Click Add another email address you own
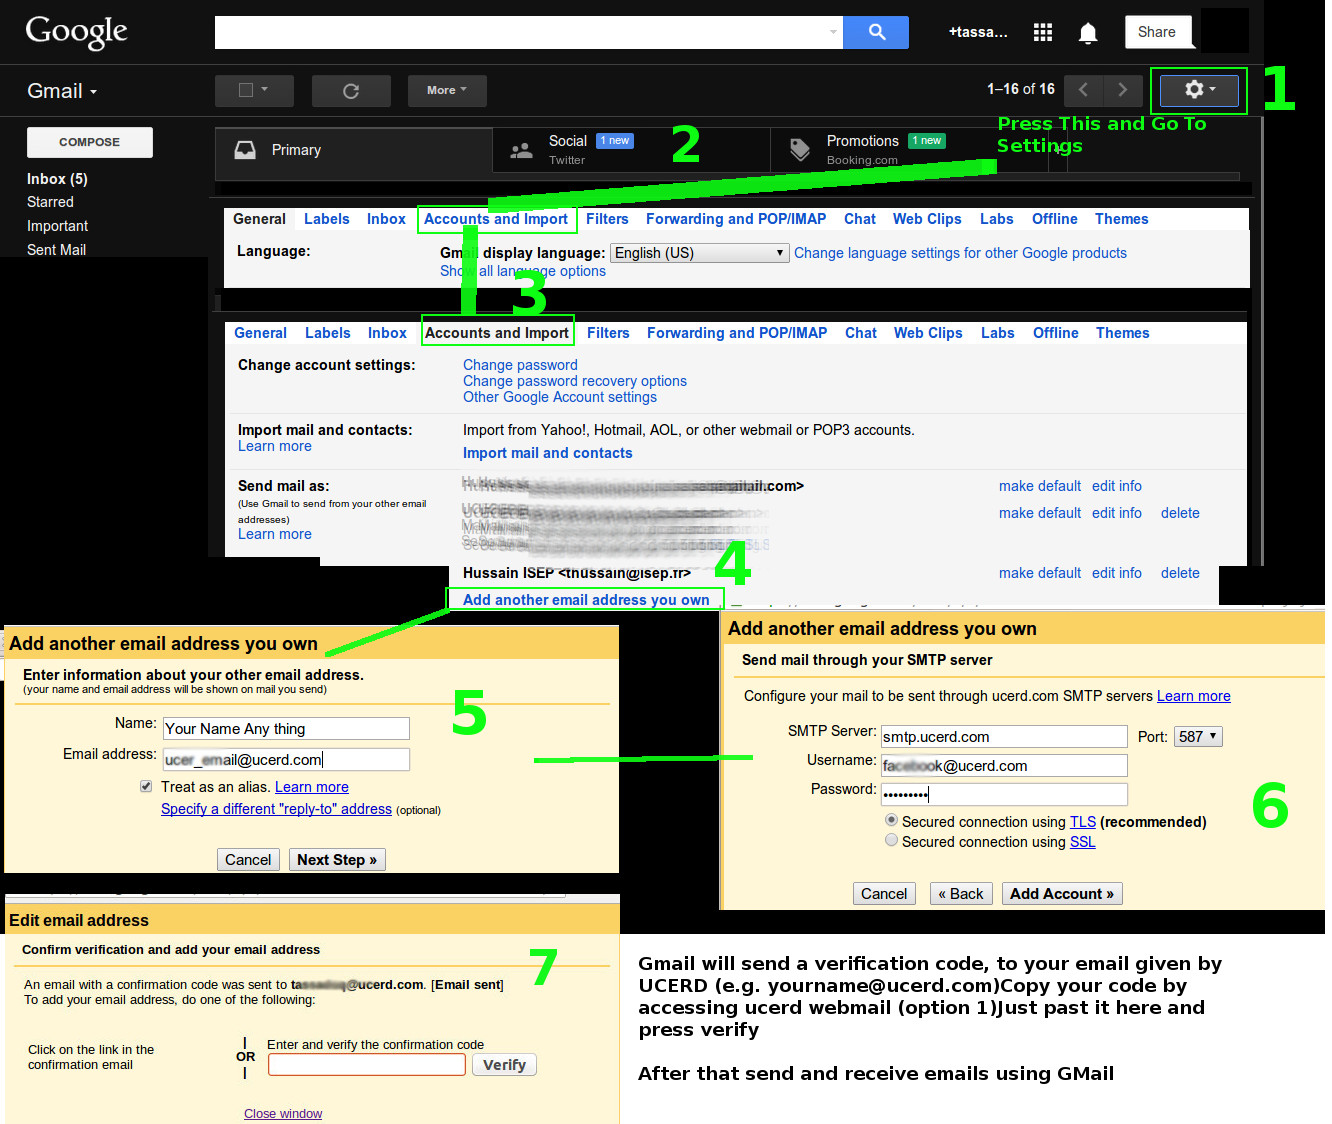Image resolution: width=1332 pixels, height=1124 pixels. pyautogui.click(x=586, y=600)
